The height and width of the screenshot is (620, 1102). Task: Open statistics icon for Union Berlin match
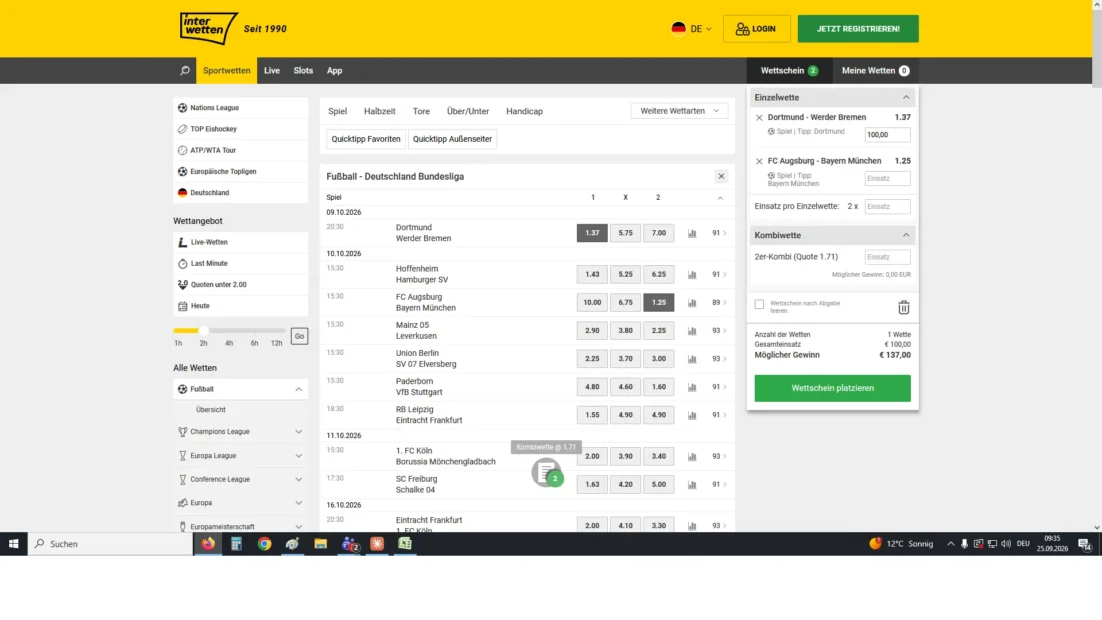click(x=692, y=359)
